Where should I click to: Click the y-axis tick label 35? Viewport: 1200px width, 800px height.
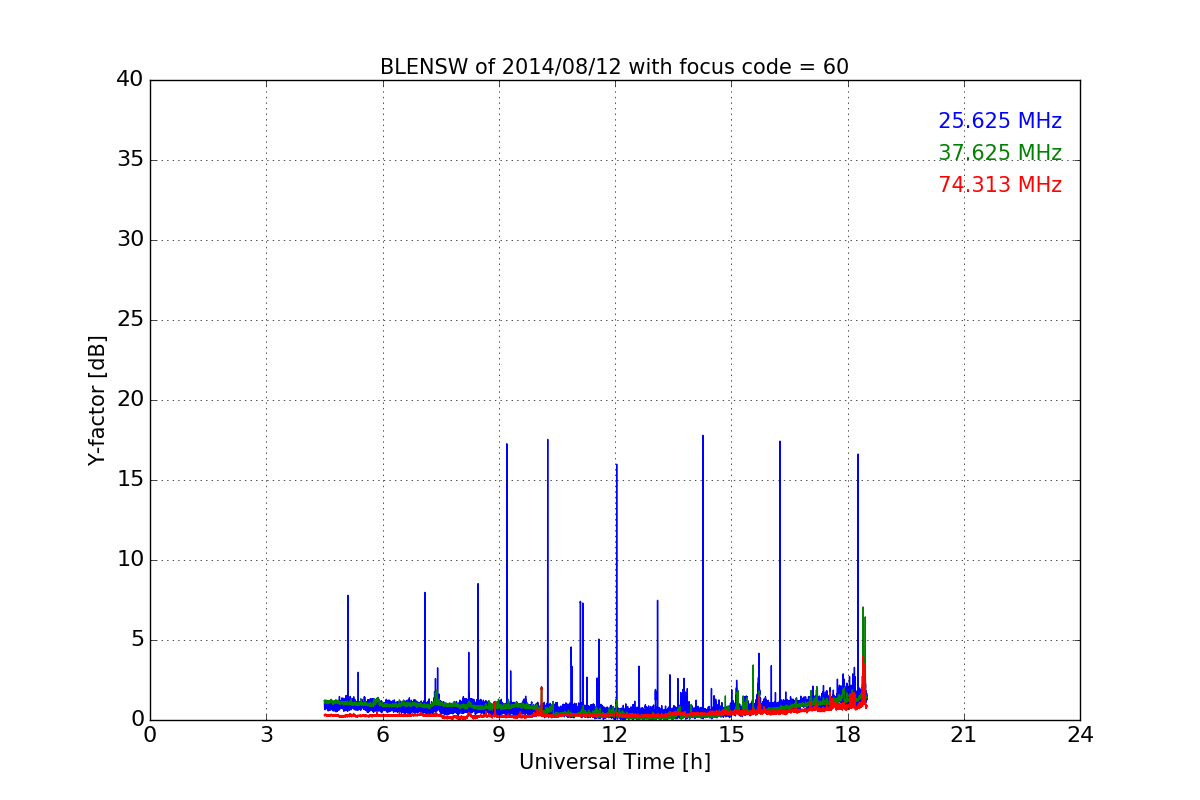pos(130,160)
